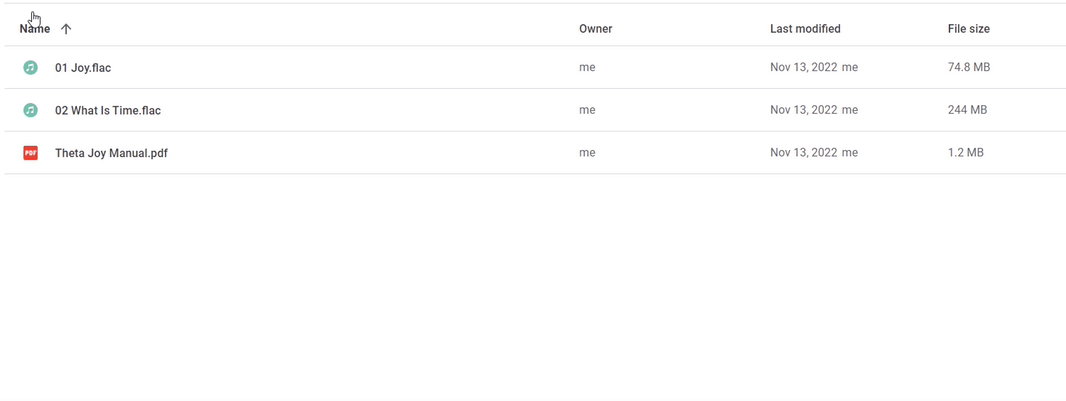Image resolution: width=1066 pixels, height=401 pixels.
Task: Click the owner "me" in the Theta Joy Manual row
Action: coord(587,152)
